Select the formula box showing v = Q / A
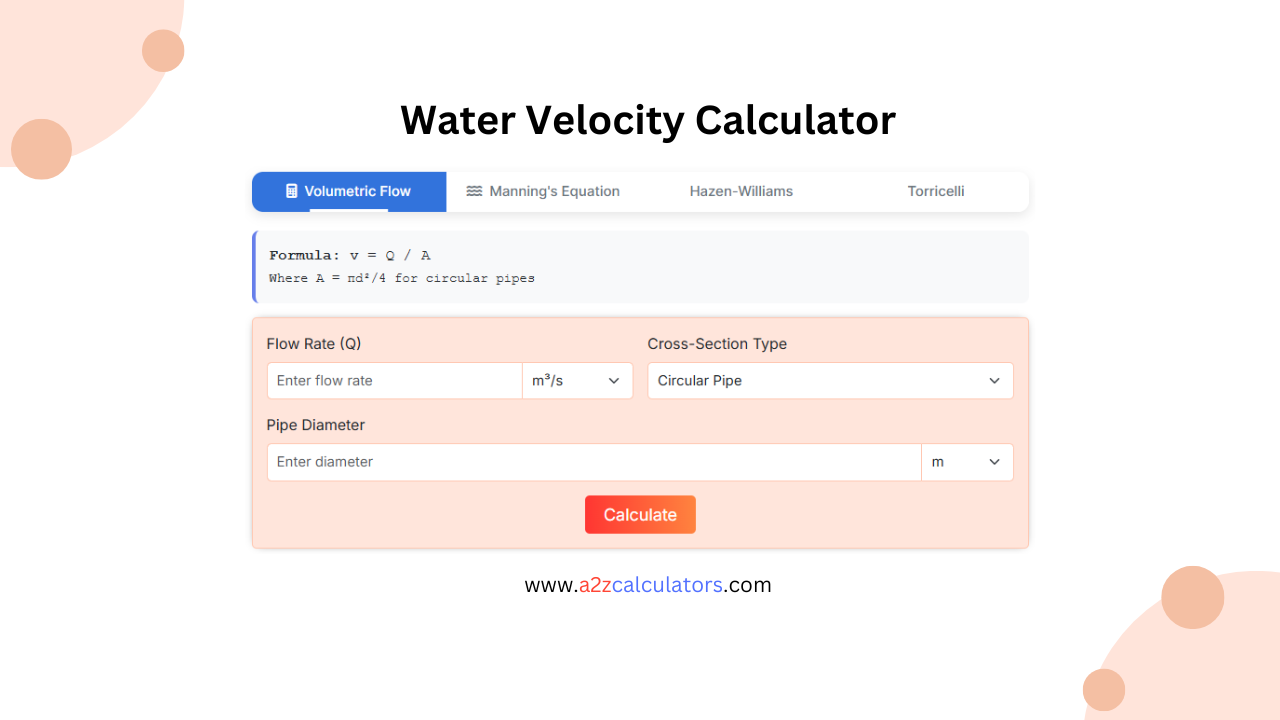 (x=640, y=266)
